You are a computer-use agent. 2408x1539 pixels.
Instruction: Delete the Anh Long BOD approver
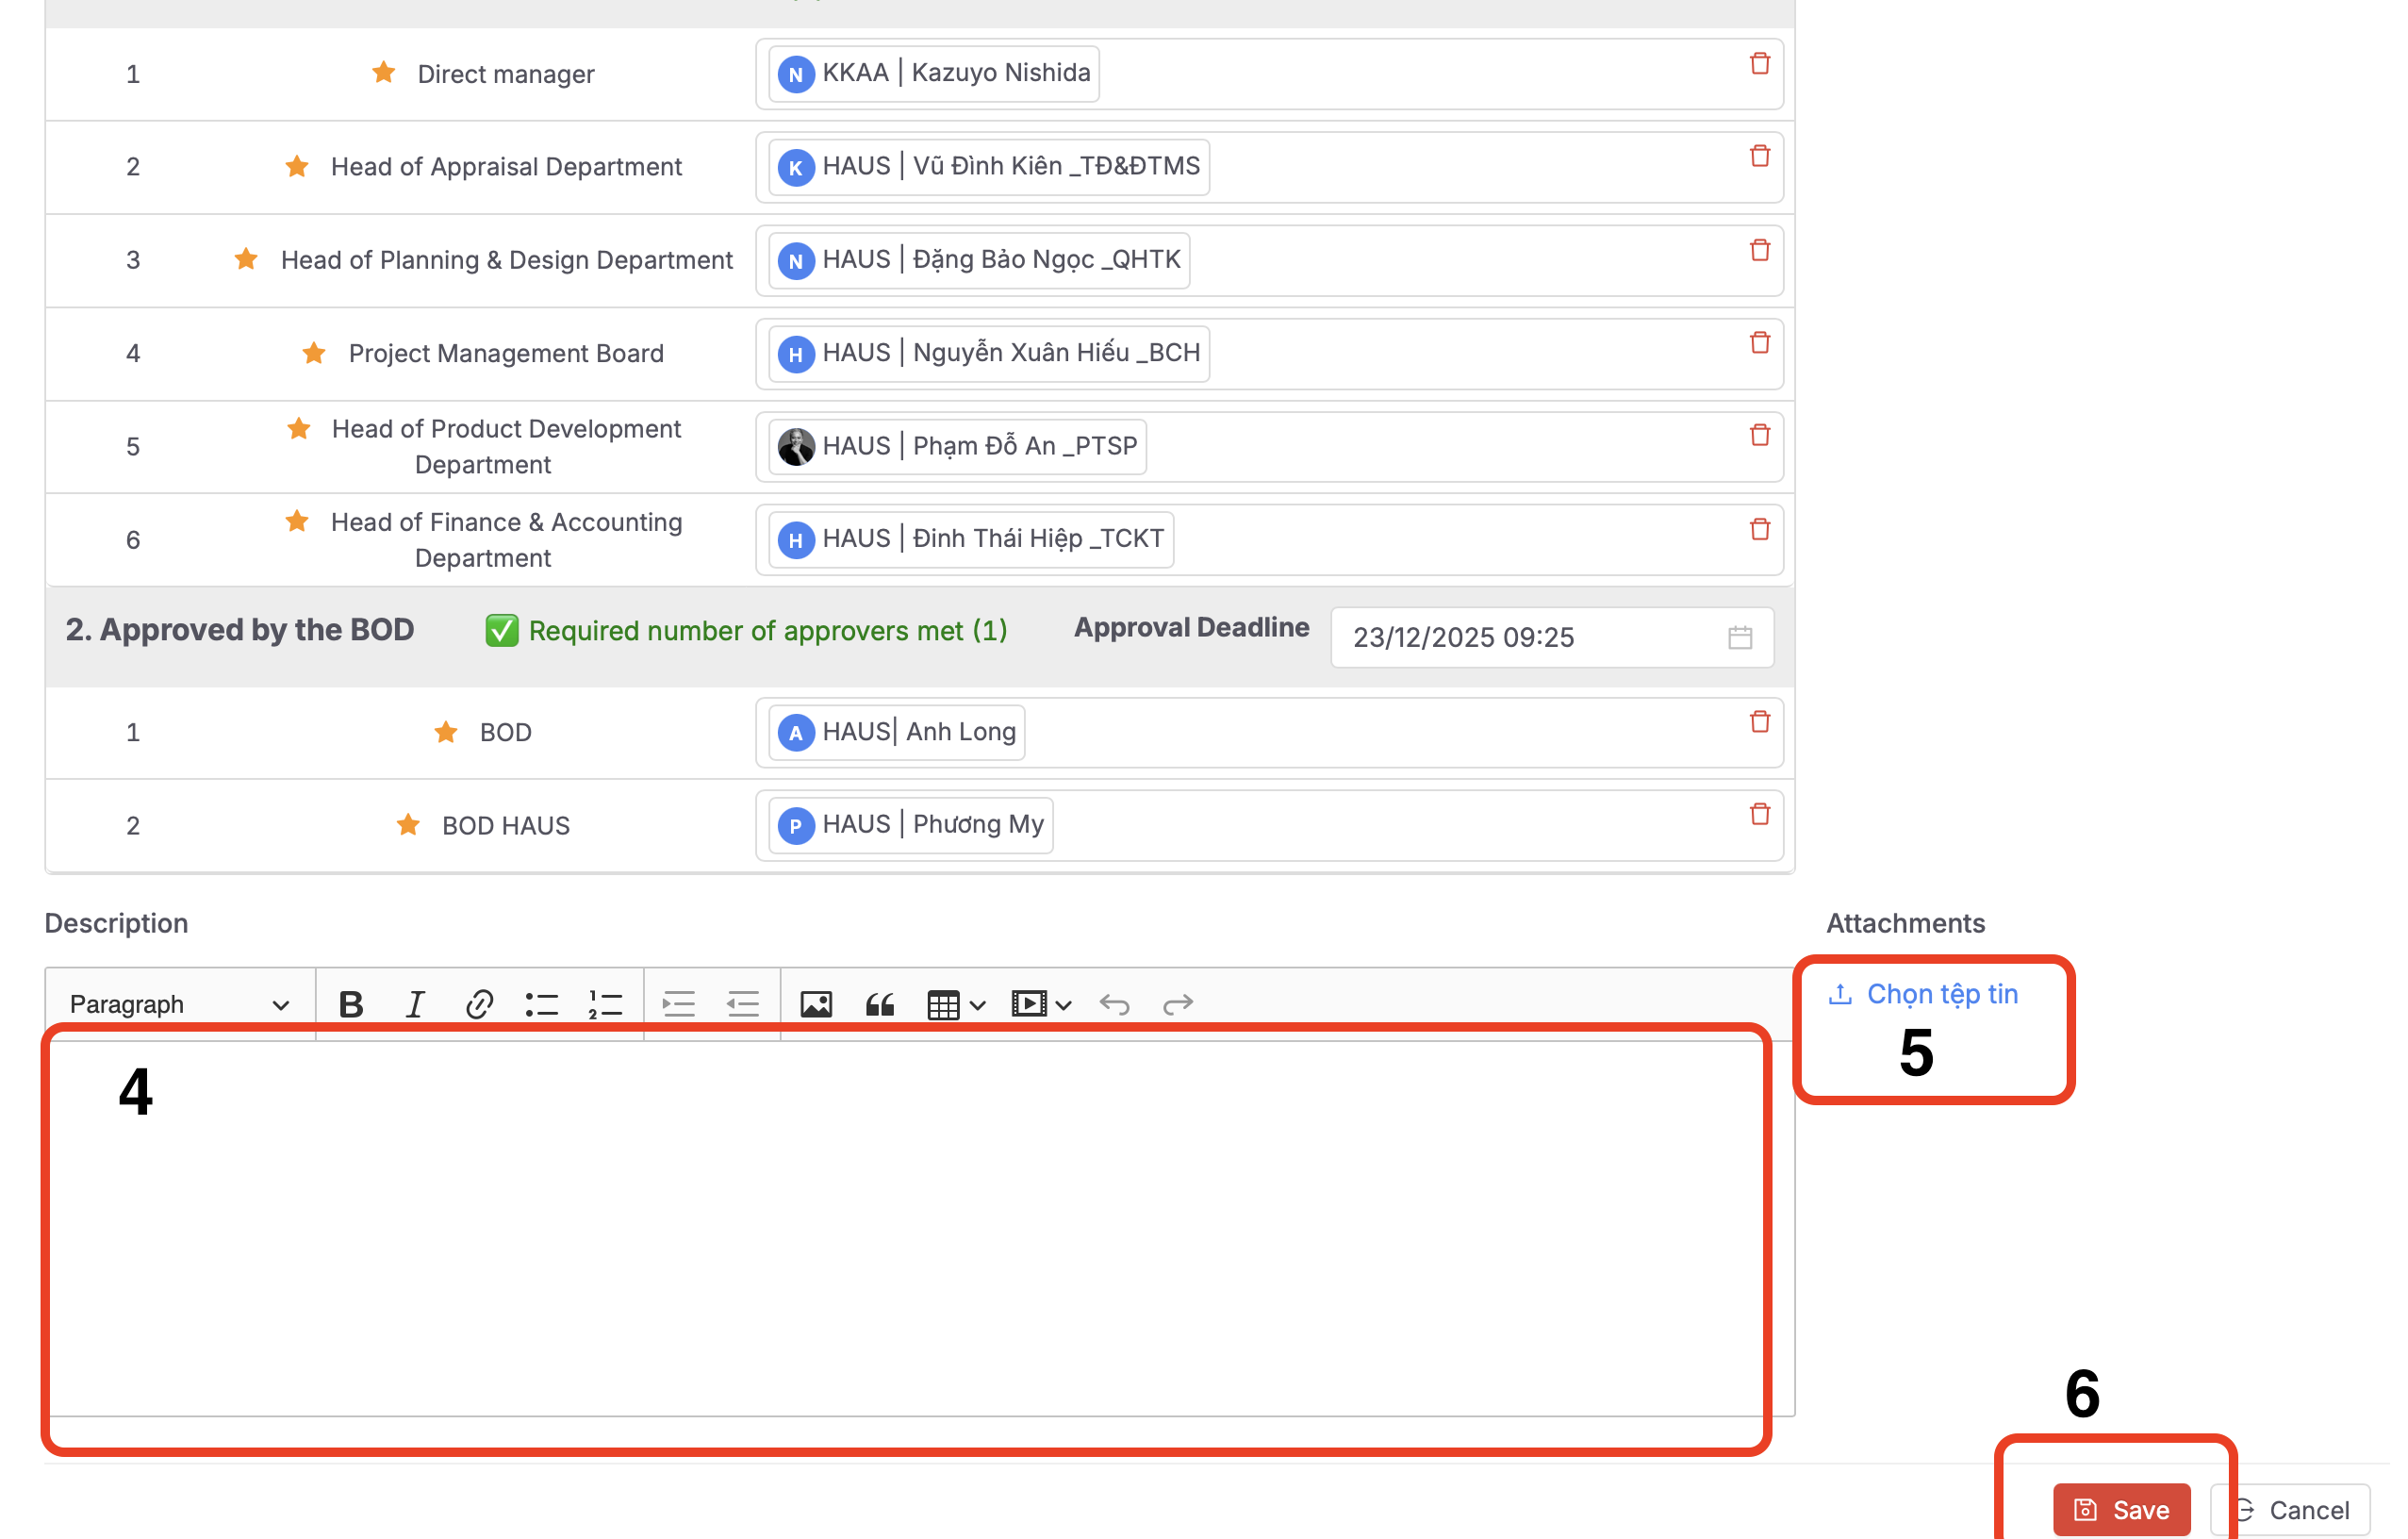pos(1760,722)
